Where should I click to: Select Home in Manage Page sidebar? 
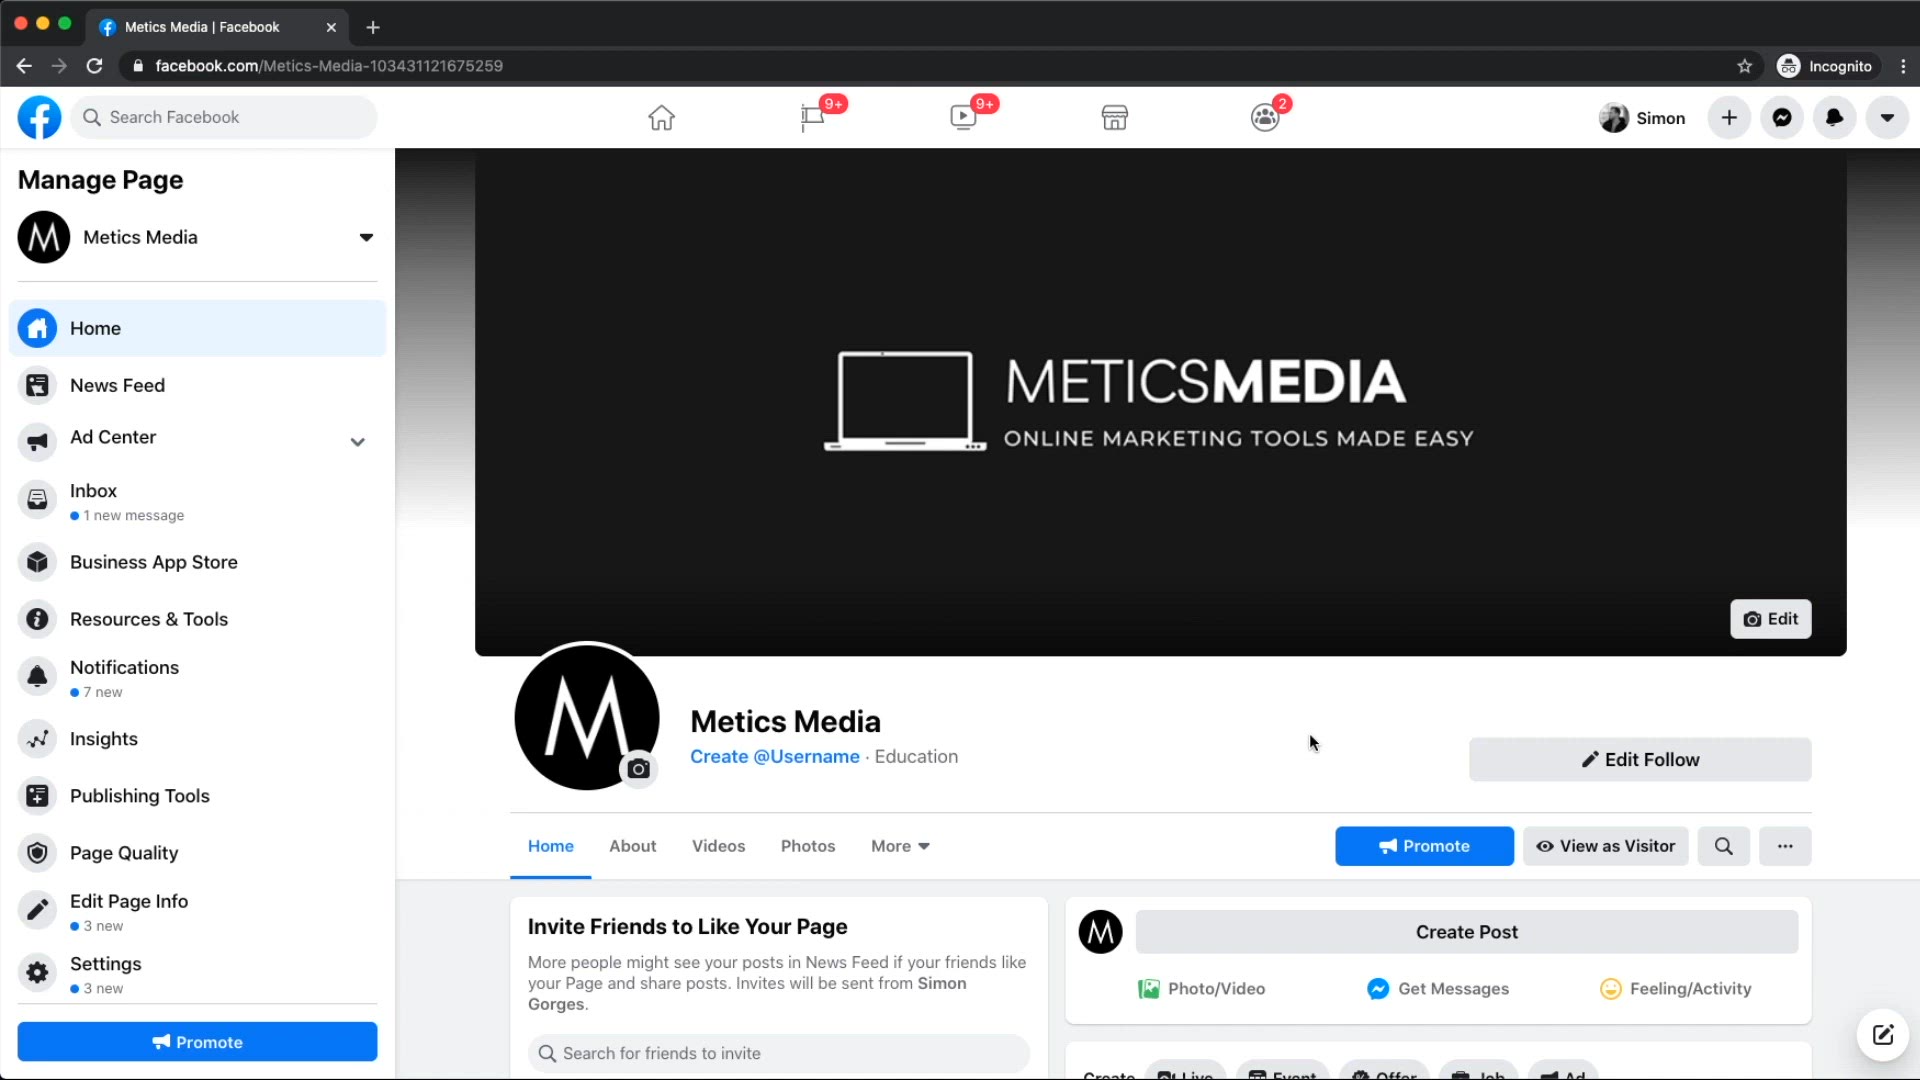point(197,328)
